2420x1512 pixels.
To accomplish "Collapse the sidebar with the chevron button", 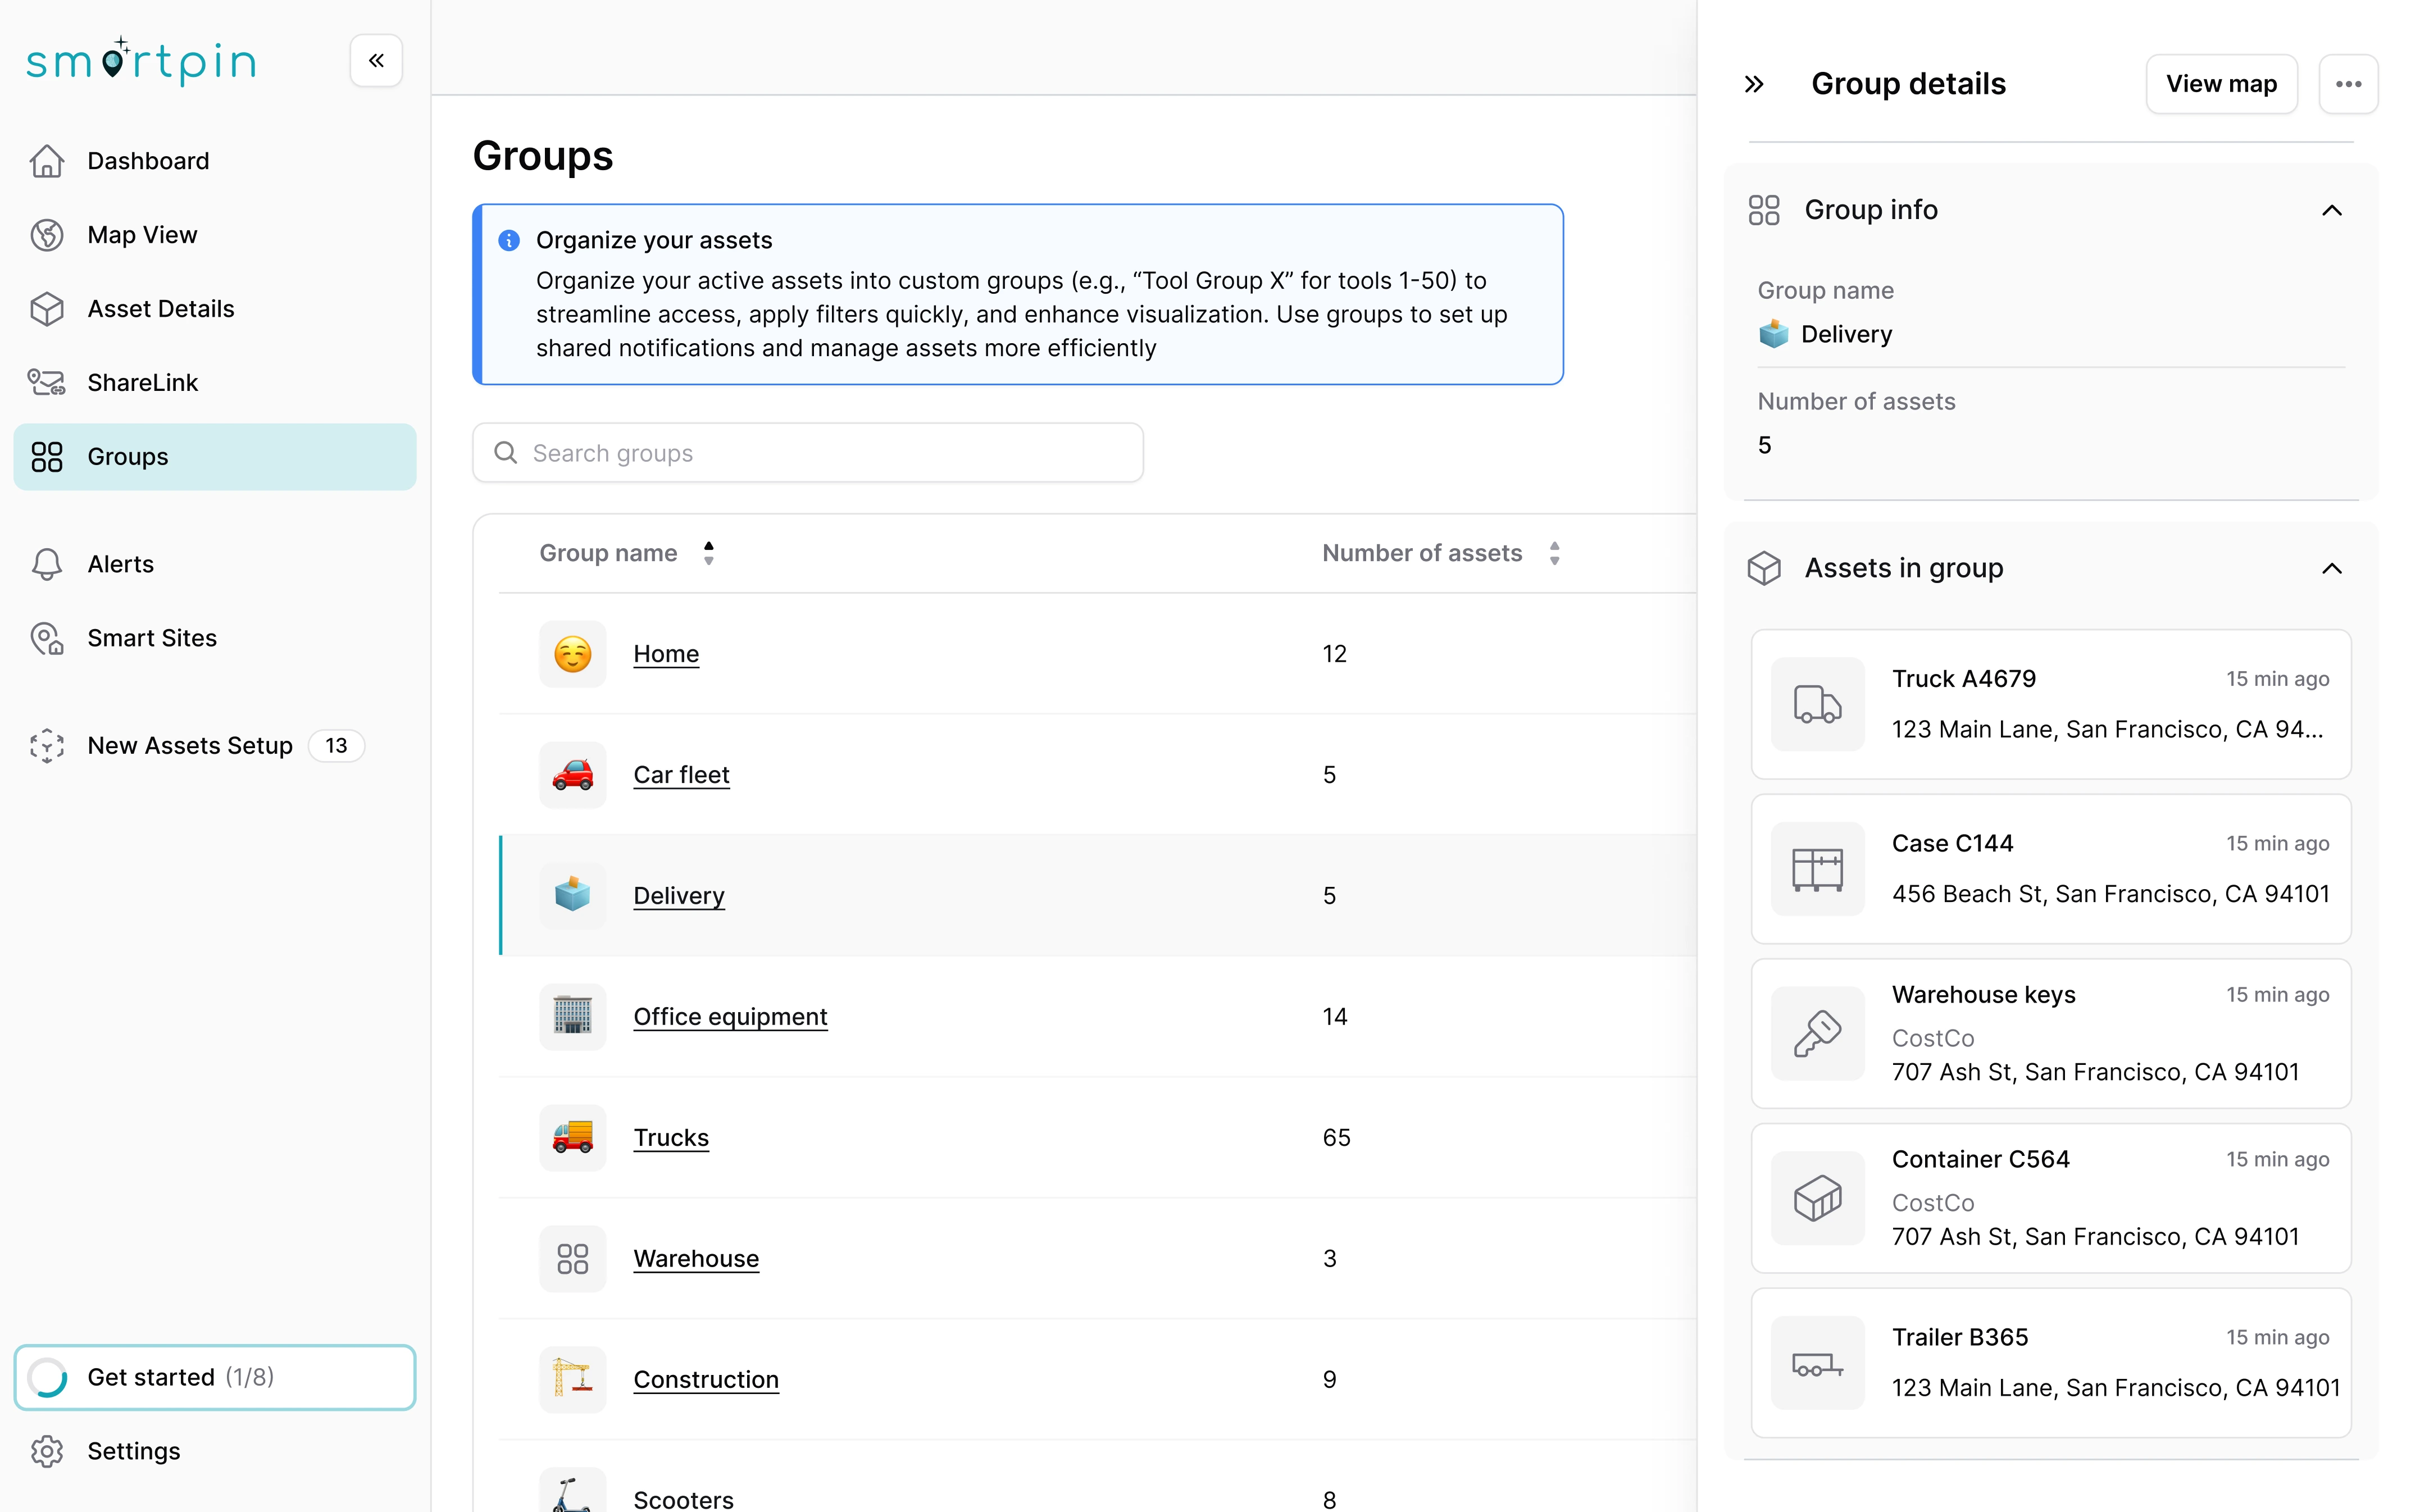I will click(376, 60).
